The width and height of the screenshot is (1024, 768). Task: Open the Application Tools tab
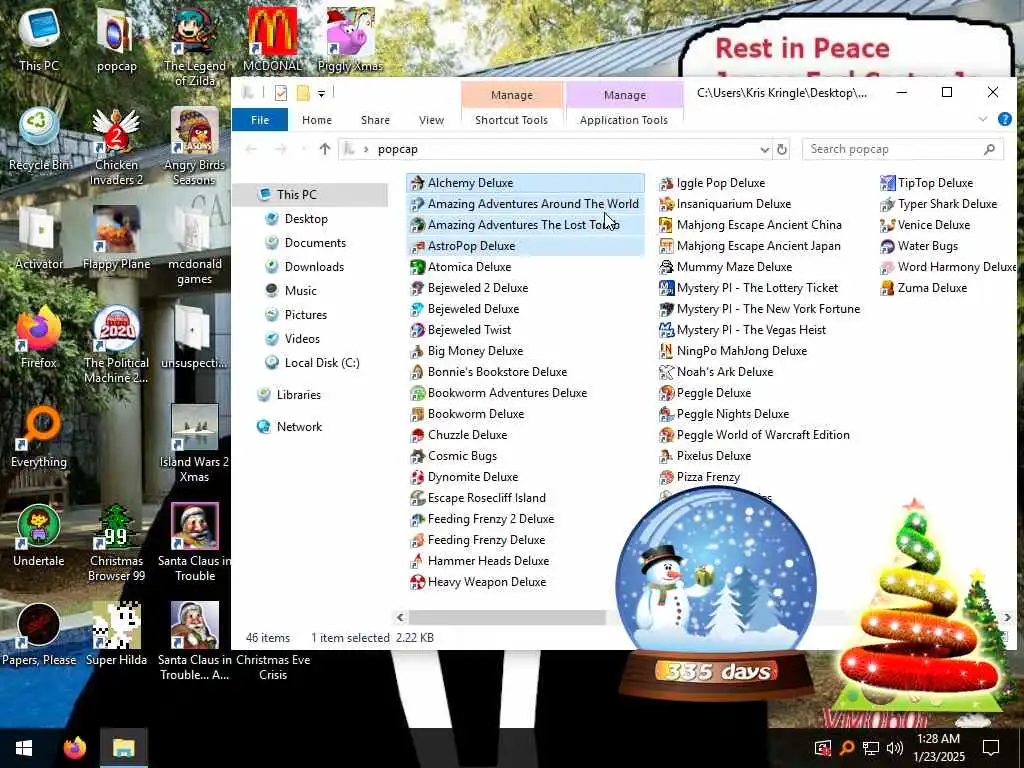pyautogui.click(x=624, y=120)
